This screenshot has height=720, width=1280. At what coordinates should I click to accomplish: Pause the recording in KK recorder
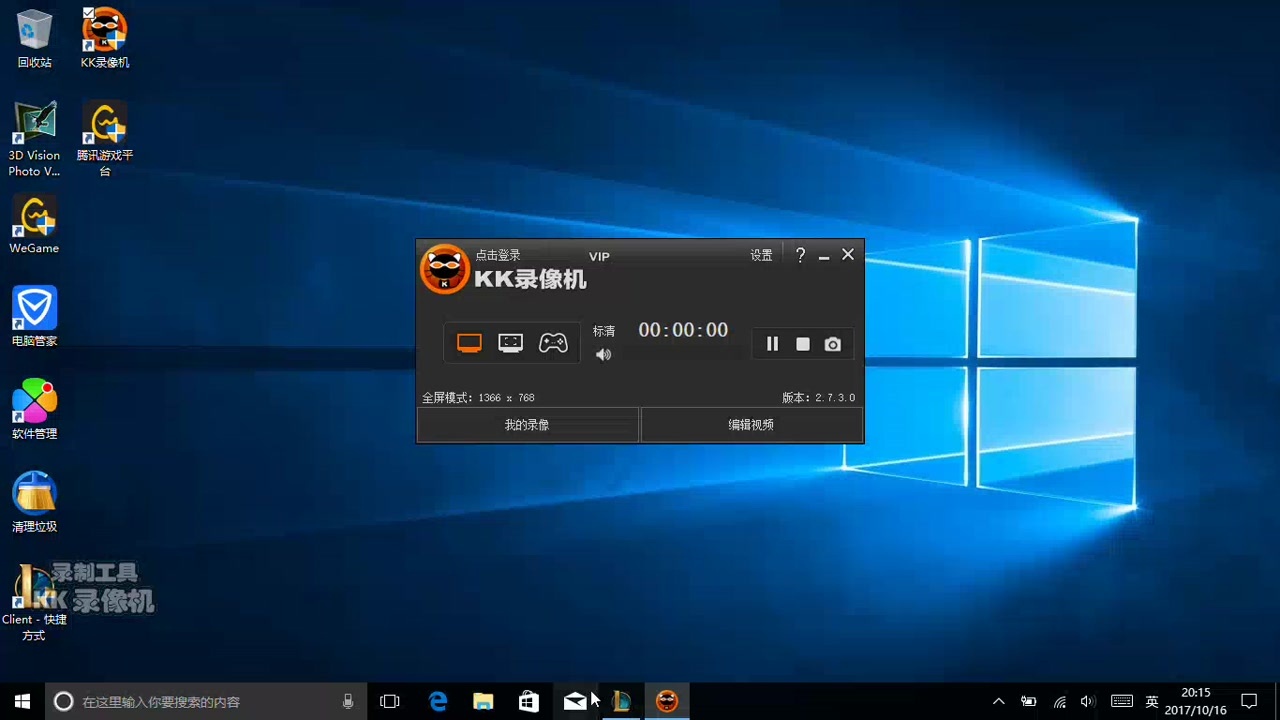(x=772, y=344)
